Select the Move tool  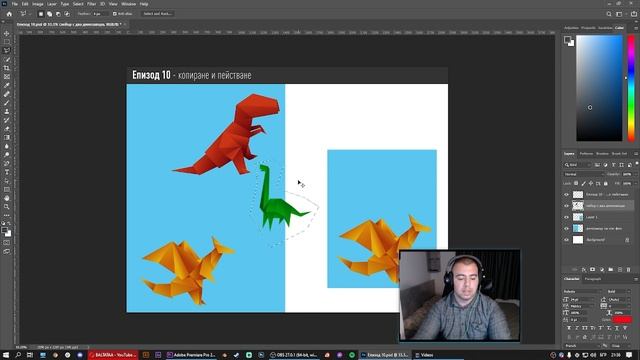[7, 33]
